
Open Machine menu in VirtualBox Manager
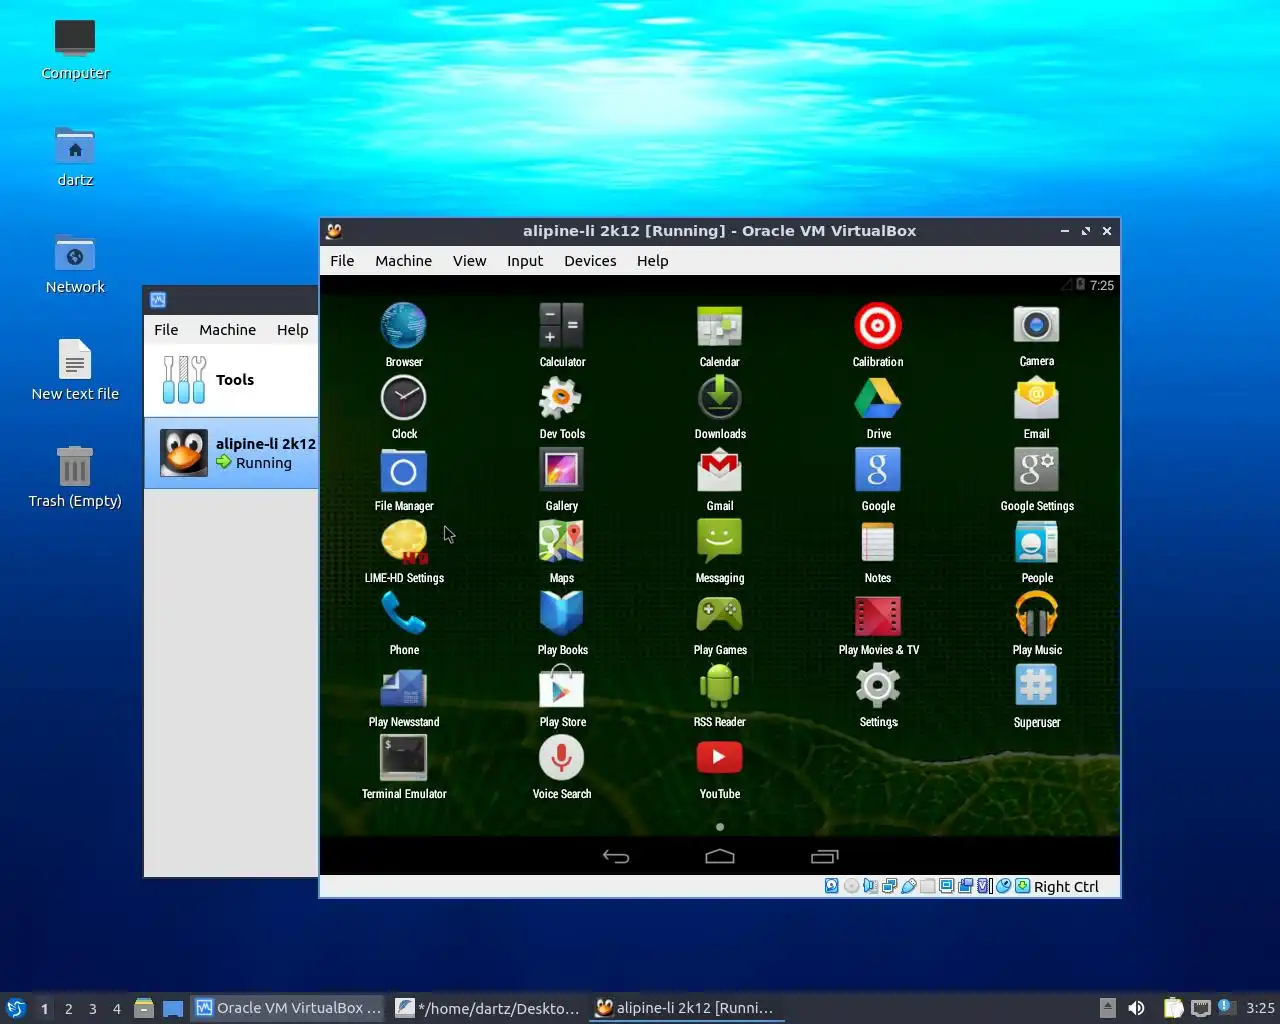coord(227,330)
